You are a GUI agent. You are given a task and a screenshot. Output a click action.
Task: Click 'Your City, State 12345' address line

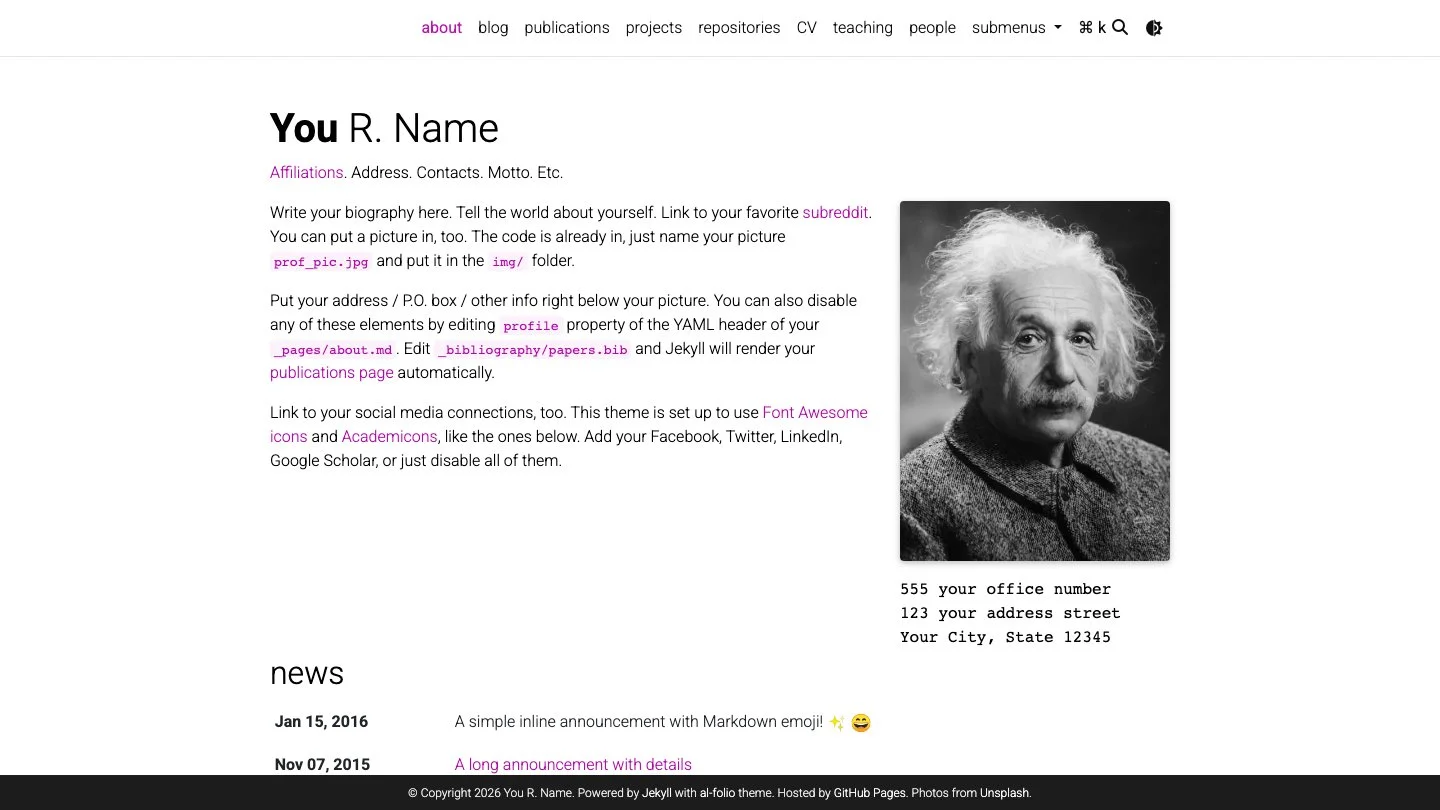pos(1005,637)
